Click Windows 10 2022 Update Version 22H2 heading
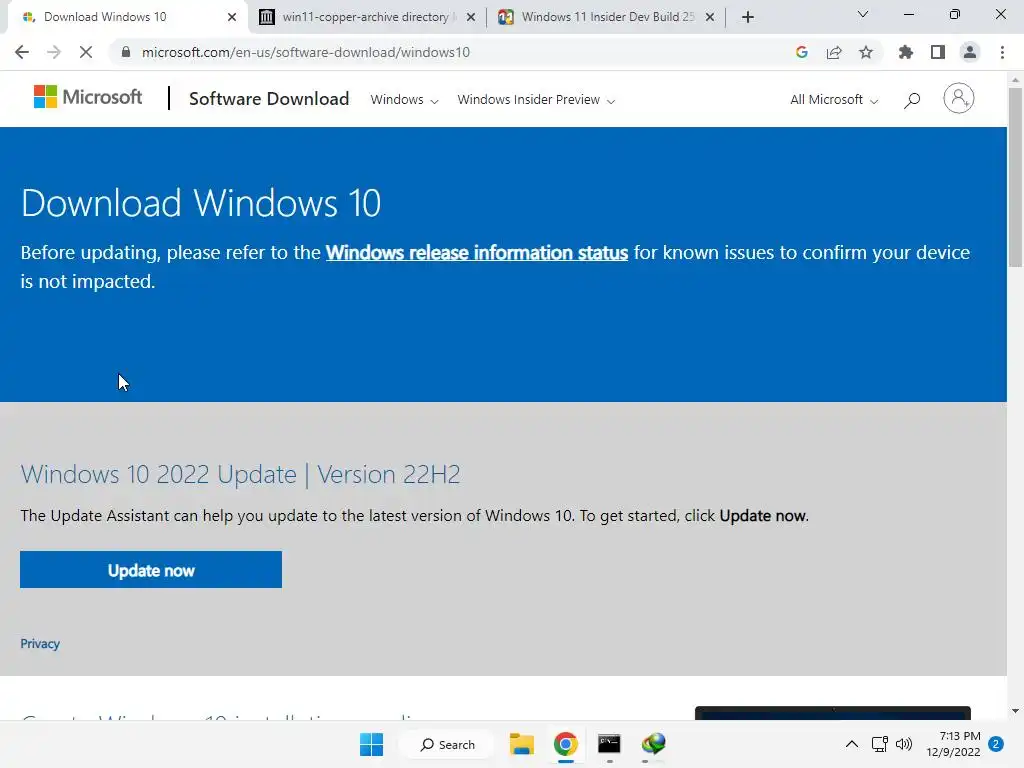 pyautogui.click(x=240, y=474)
